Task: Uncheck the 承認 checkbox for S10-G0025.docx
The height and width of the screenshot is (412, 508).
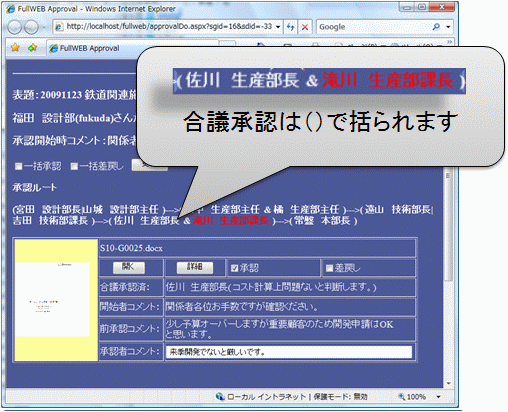Action: coord(234,268)
